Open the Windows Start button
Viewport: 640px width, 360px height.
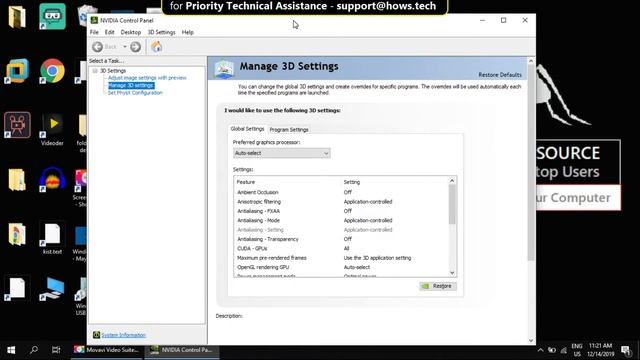[x=11, y=350]
